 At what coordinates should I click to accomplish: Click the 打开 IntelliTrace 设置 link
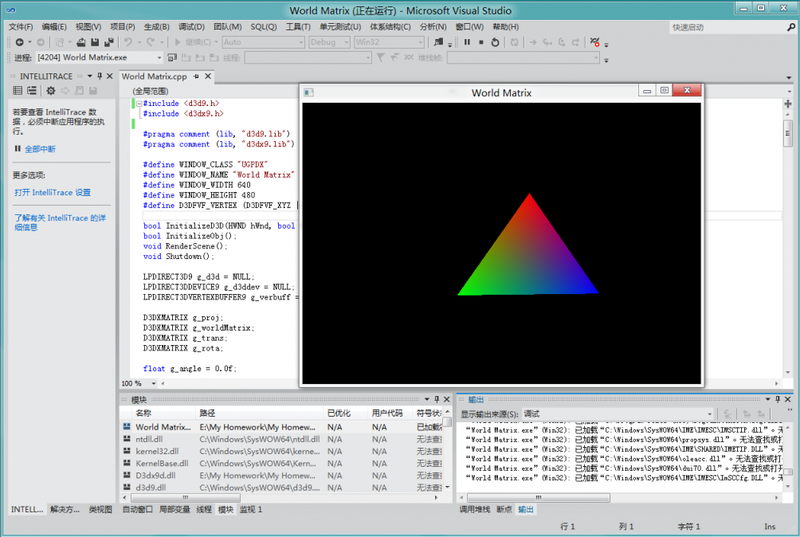click(x=52, y=191)
